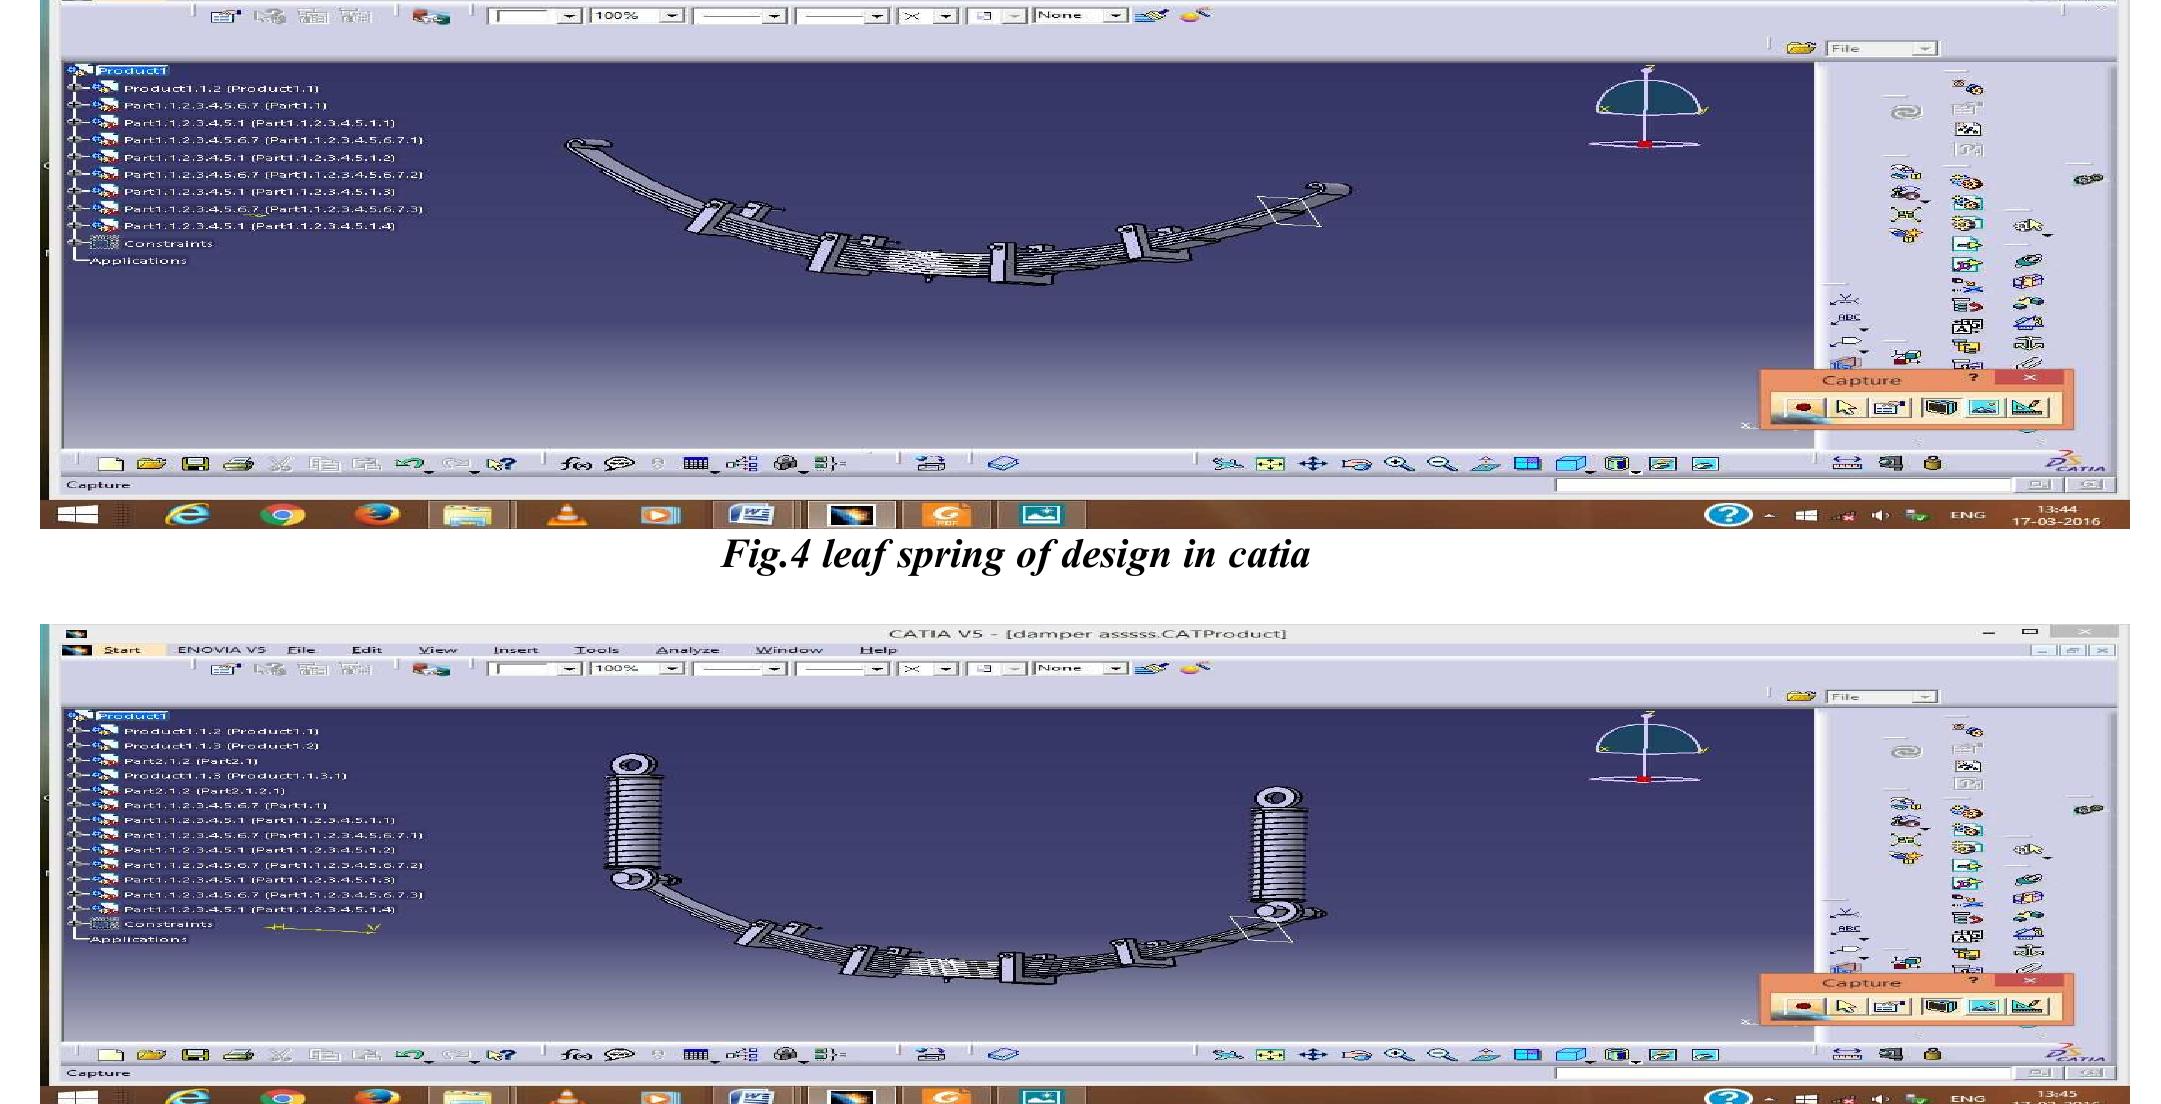
Task: Select the Rotate tool in the lower CATIA window
Action: click(x=1356, y=1054)
